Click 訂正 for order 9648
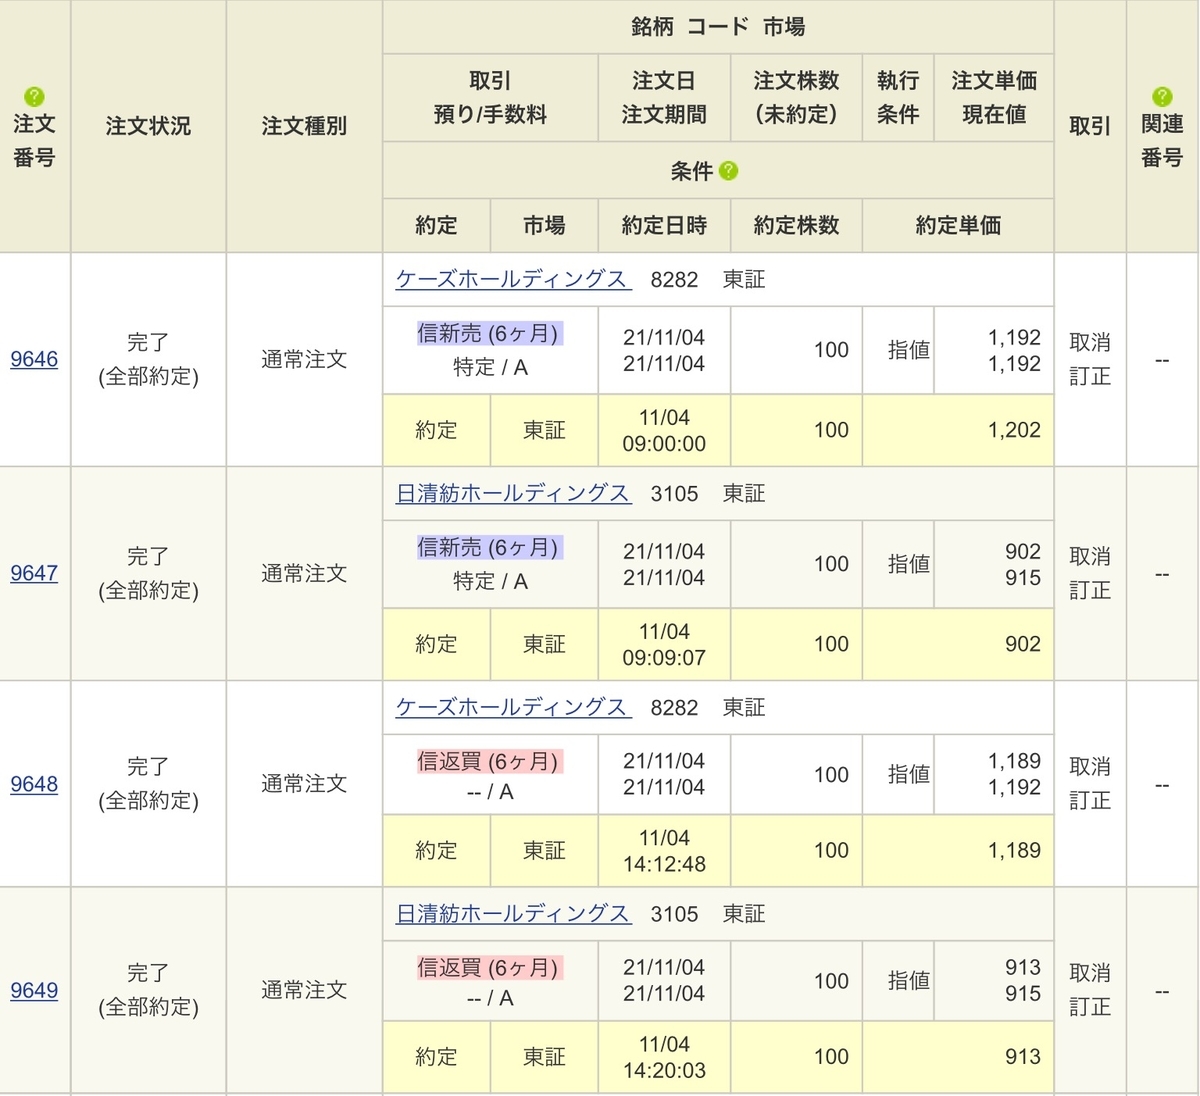Image resolution: width=1200 pixels, height=1096 pixels. coord(1090,801)
